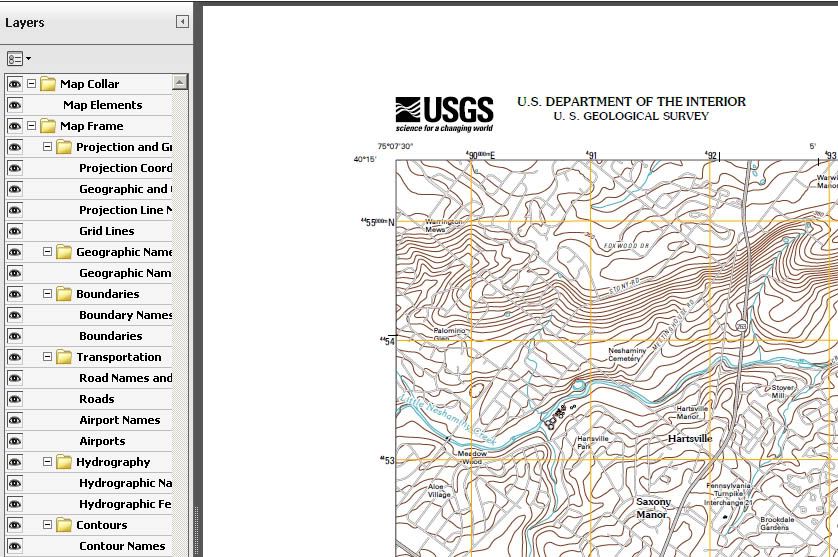Collapse the Geographic Names group
This screenshot has height=557, width=838.
pos(48,251)
